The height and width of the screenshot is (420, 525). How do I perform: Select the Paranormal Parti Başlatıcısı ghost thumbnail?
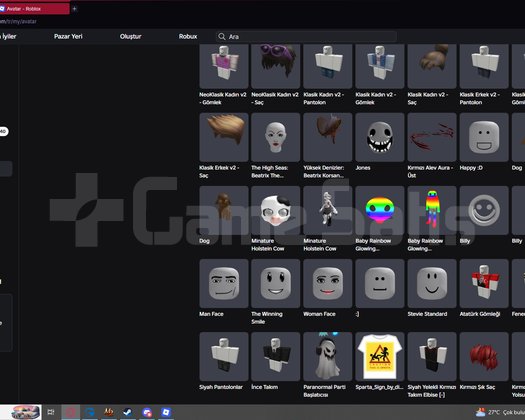point(328,356)
